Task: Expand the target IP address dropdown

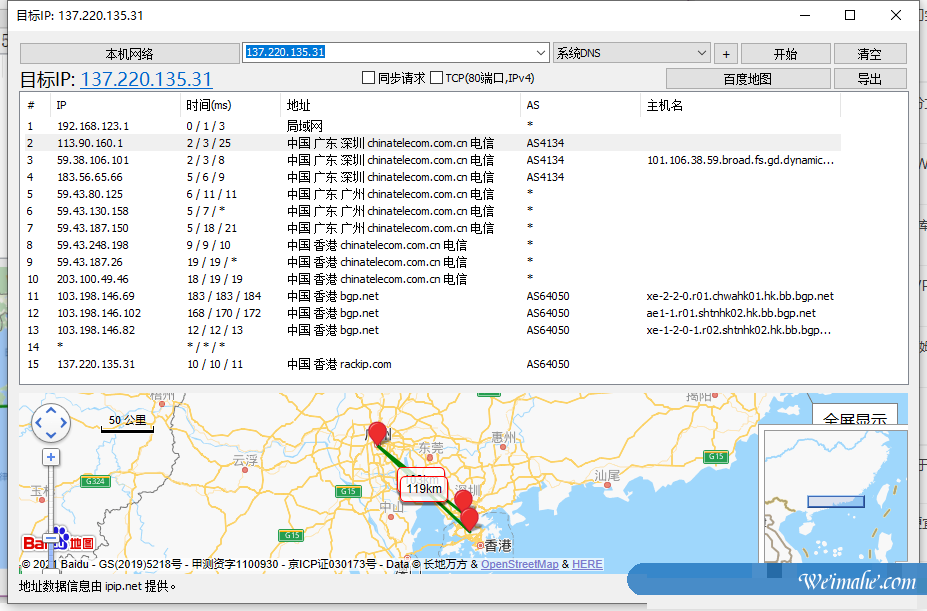Action: (x=541, y=53)
